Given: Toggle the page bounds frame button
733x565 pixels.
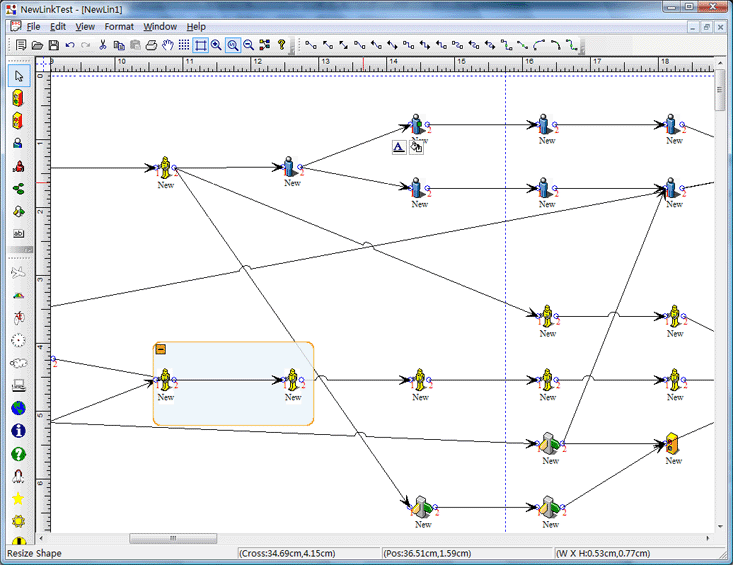Looking at the screenshot, I should pos(201,45).
